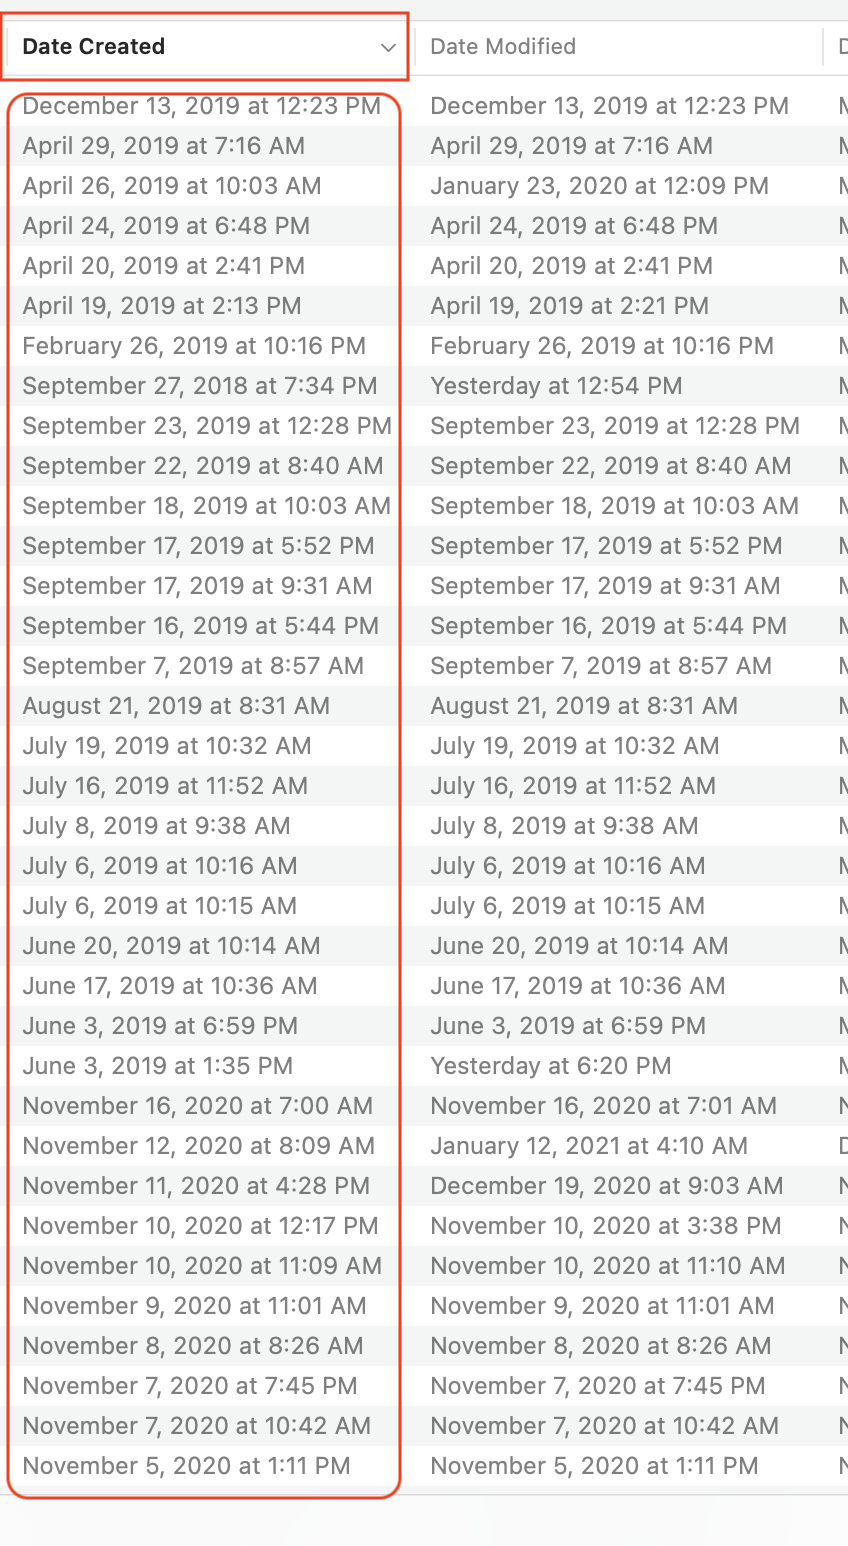Click the Yesterday at 12:54 PM modified cell
Viewport: 848px width, 1546px height.
[555, 386]
